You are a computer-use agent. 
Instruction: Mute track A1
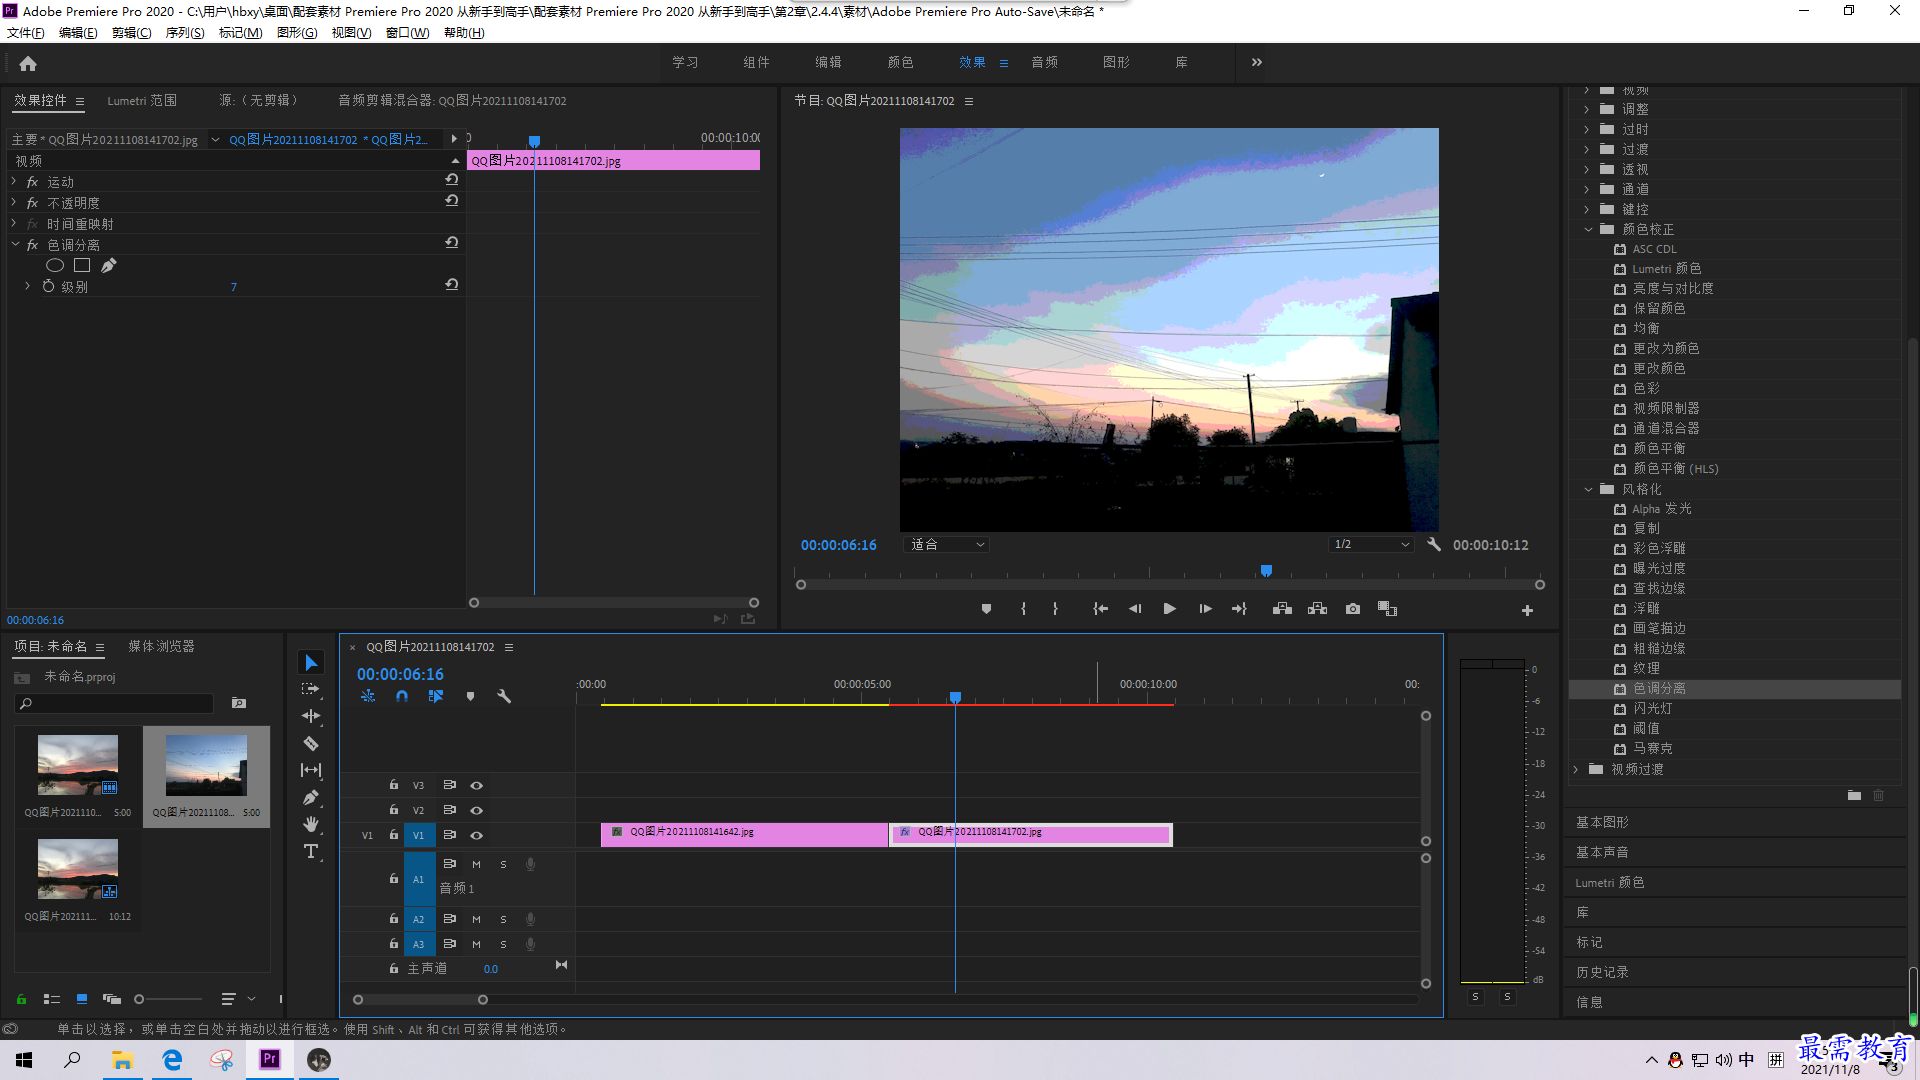click(476, 864)
